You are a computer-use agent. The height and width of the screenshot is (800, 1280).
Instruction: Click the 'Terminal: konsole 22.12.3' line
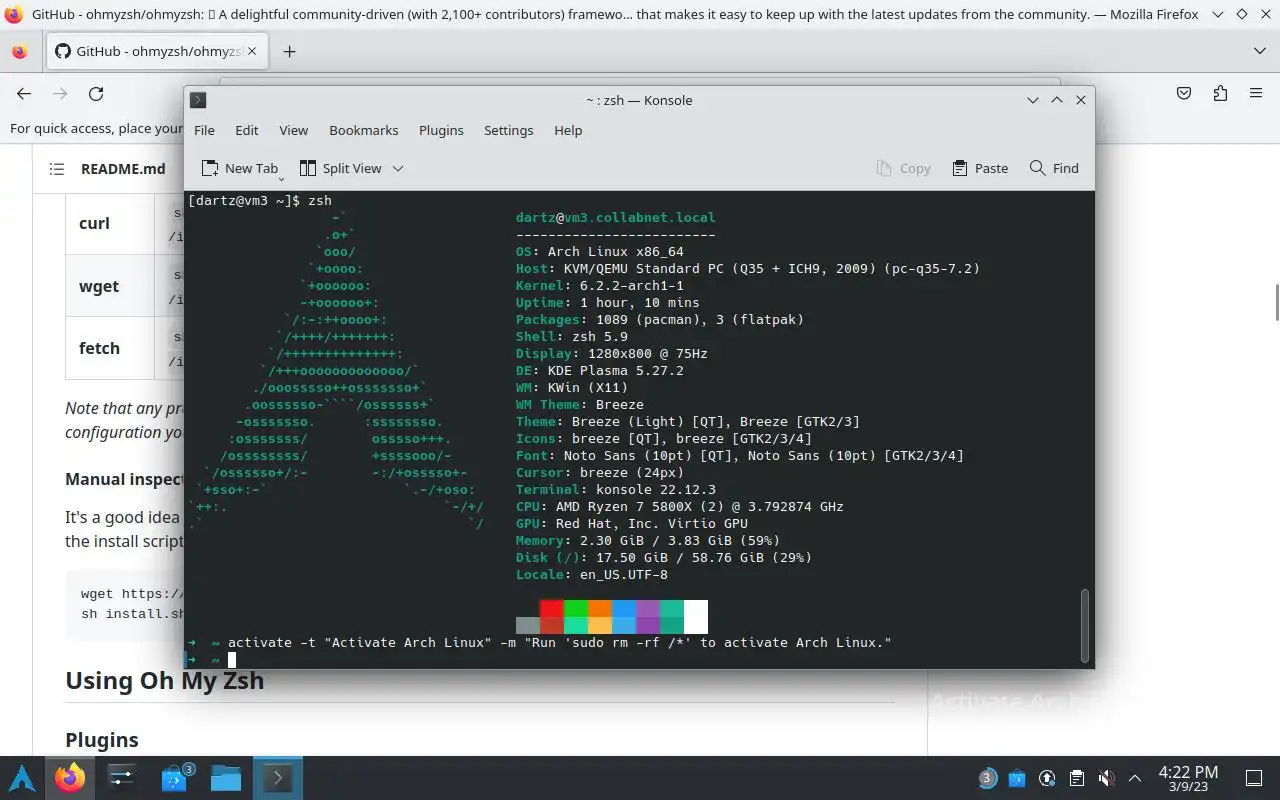click(x=616, y=490)
